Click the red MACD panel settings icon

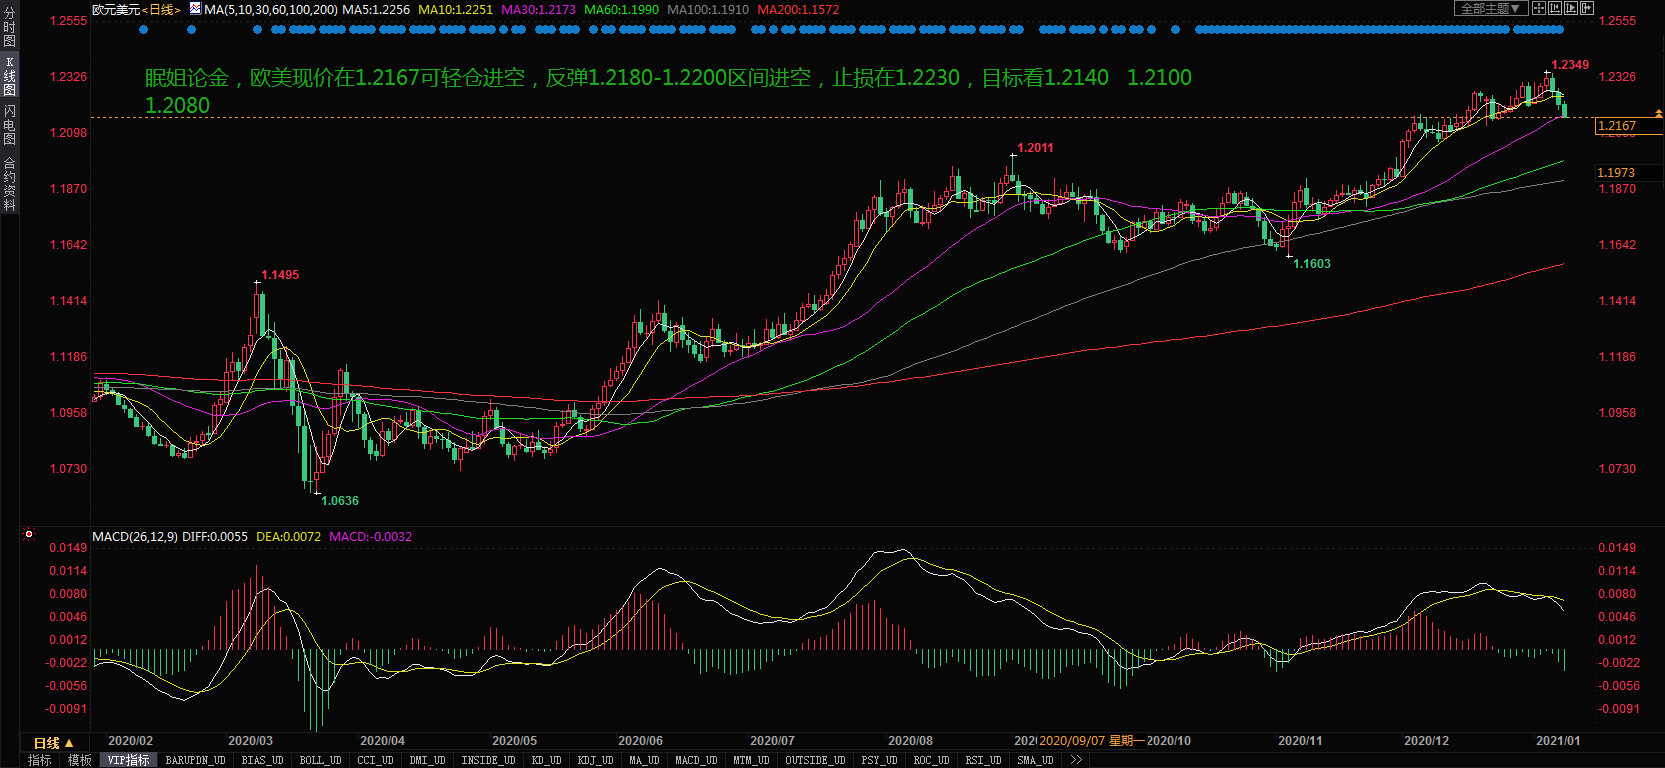tap(29, 534)
